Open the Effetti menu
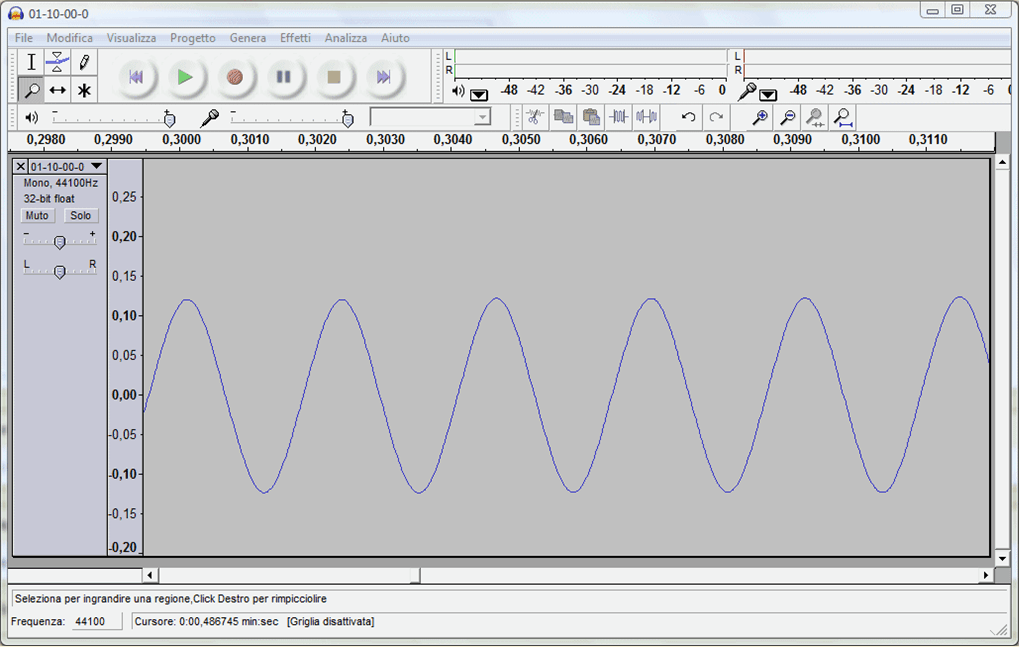The width and height of the screenshot is (1019, 647). tap(296, 38)
